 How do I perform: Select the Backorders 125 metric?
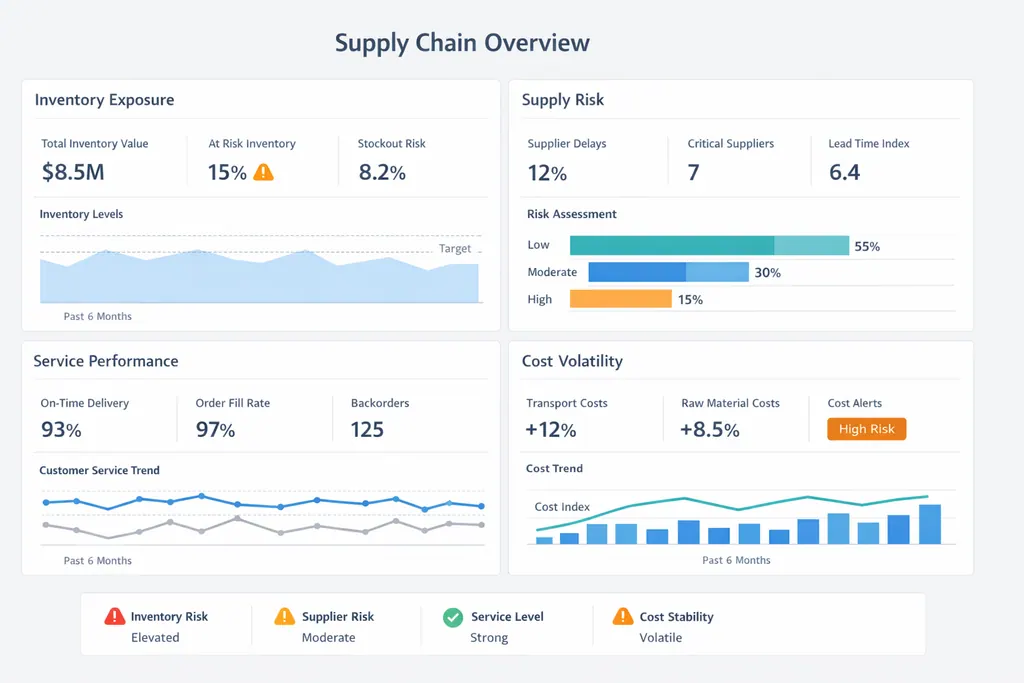click(x=367, y=430)
